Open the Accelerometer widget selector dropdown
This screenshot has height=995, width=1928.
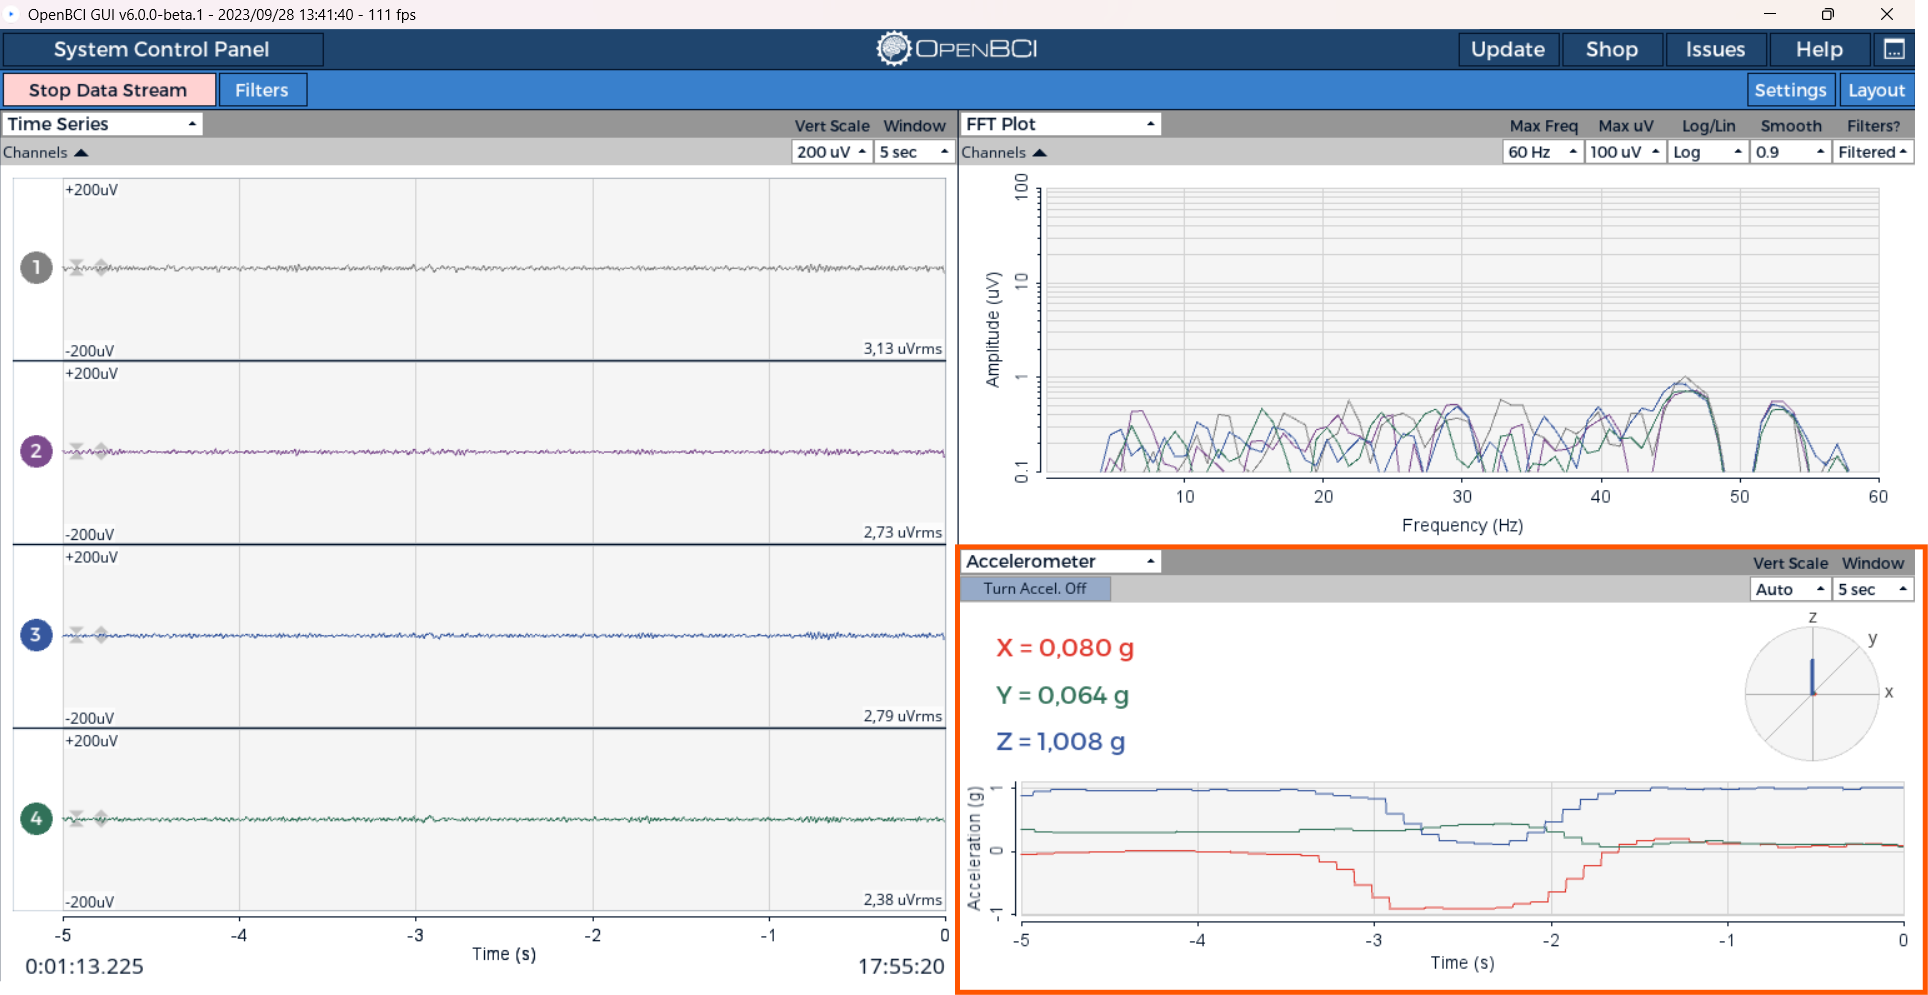(1061, 562)
